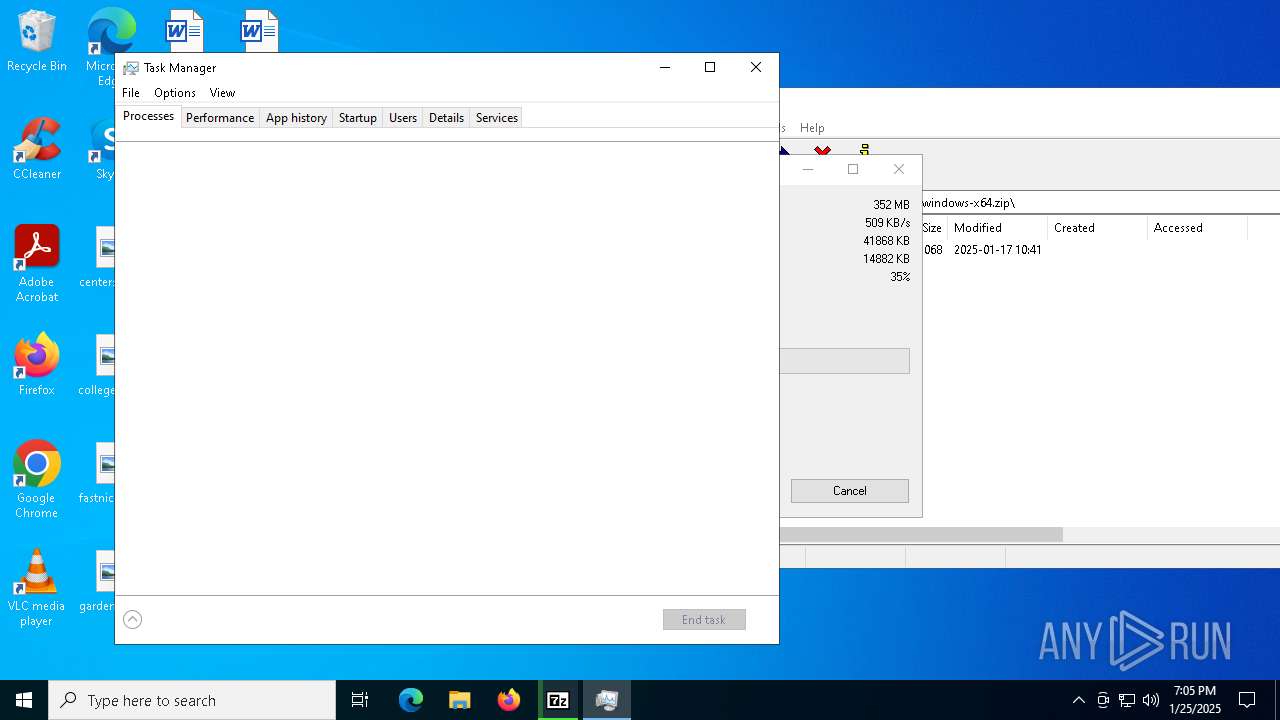1280x720 pixels.
Task: Open the View menu in Task Manager
Action: click(222, 93)
